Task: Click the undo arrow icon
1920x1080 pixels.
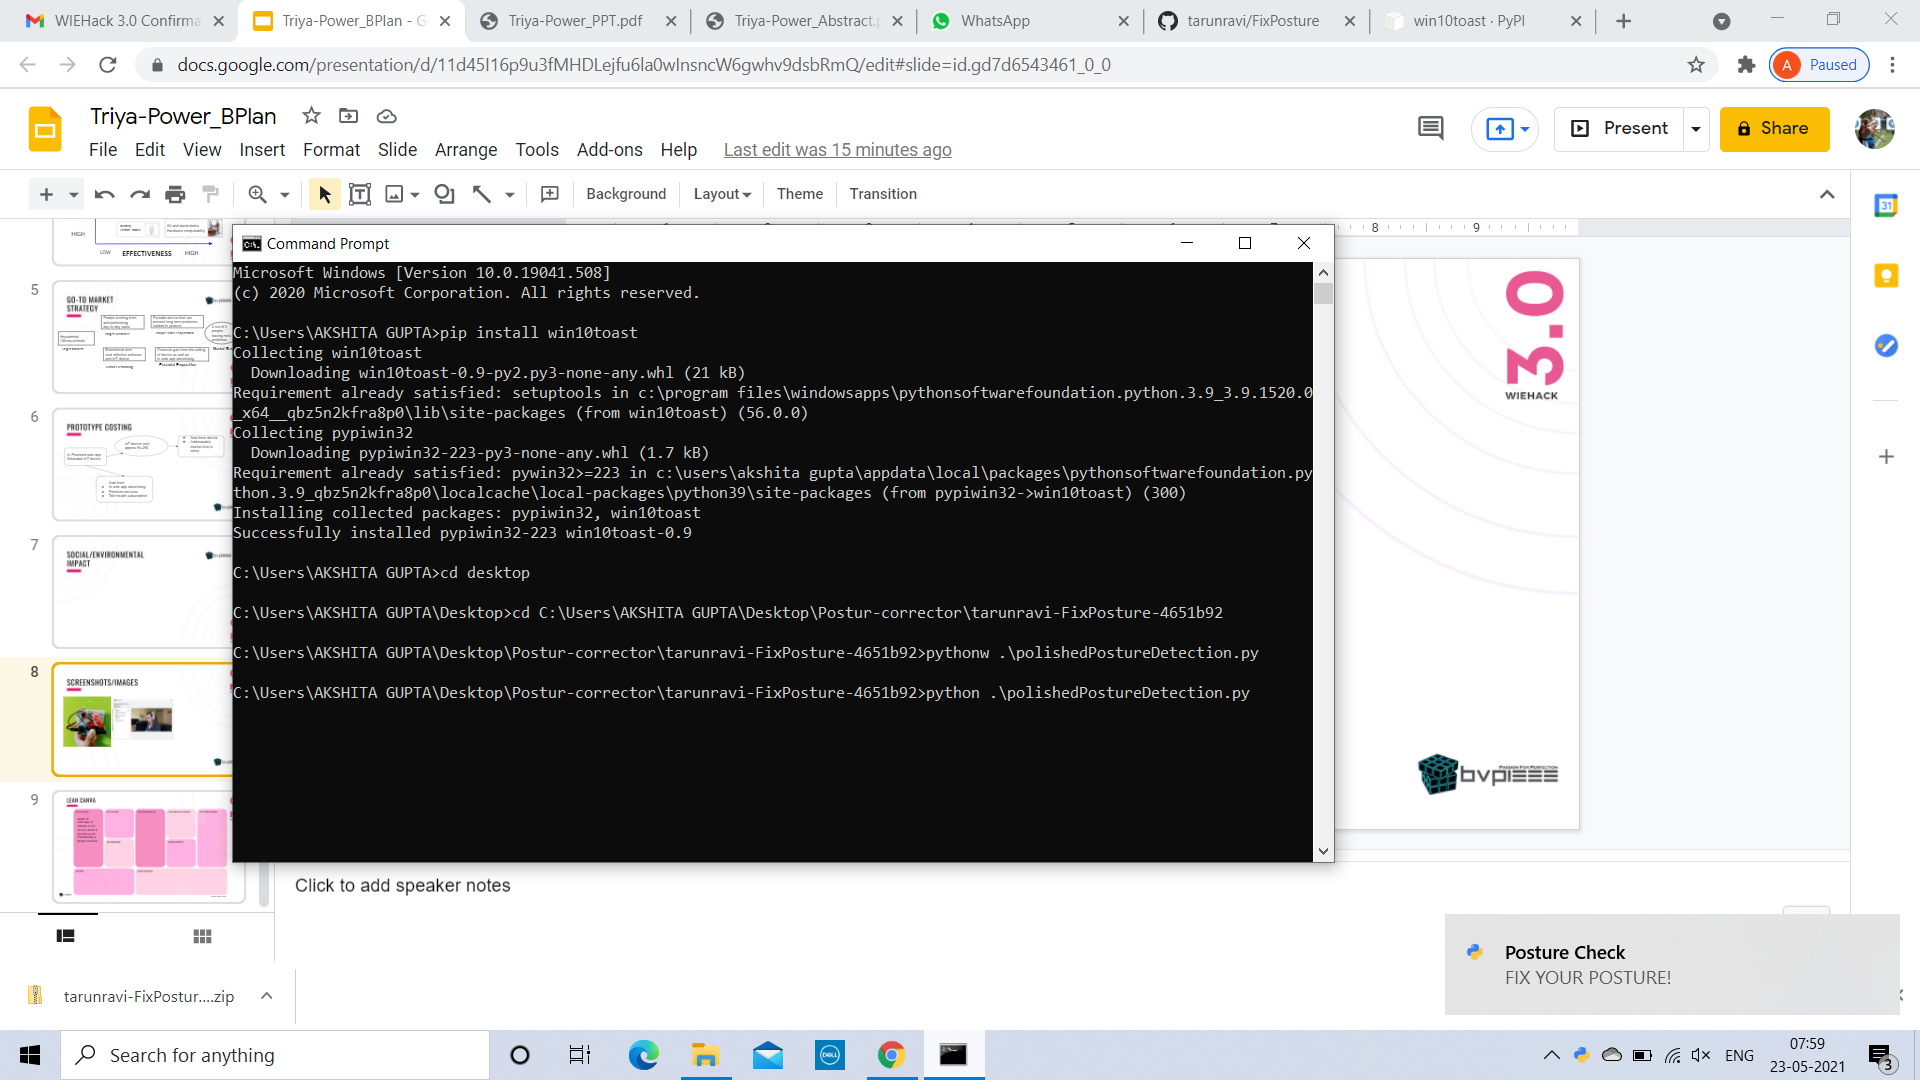Action: (x=104, y=194)
